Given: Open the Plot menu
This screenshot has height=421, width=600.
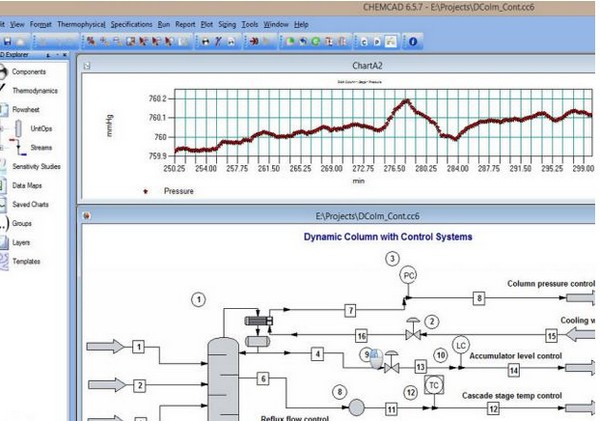Looking at the screenshot, I should [x=207, y=24].
